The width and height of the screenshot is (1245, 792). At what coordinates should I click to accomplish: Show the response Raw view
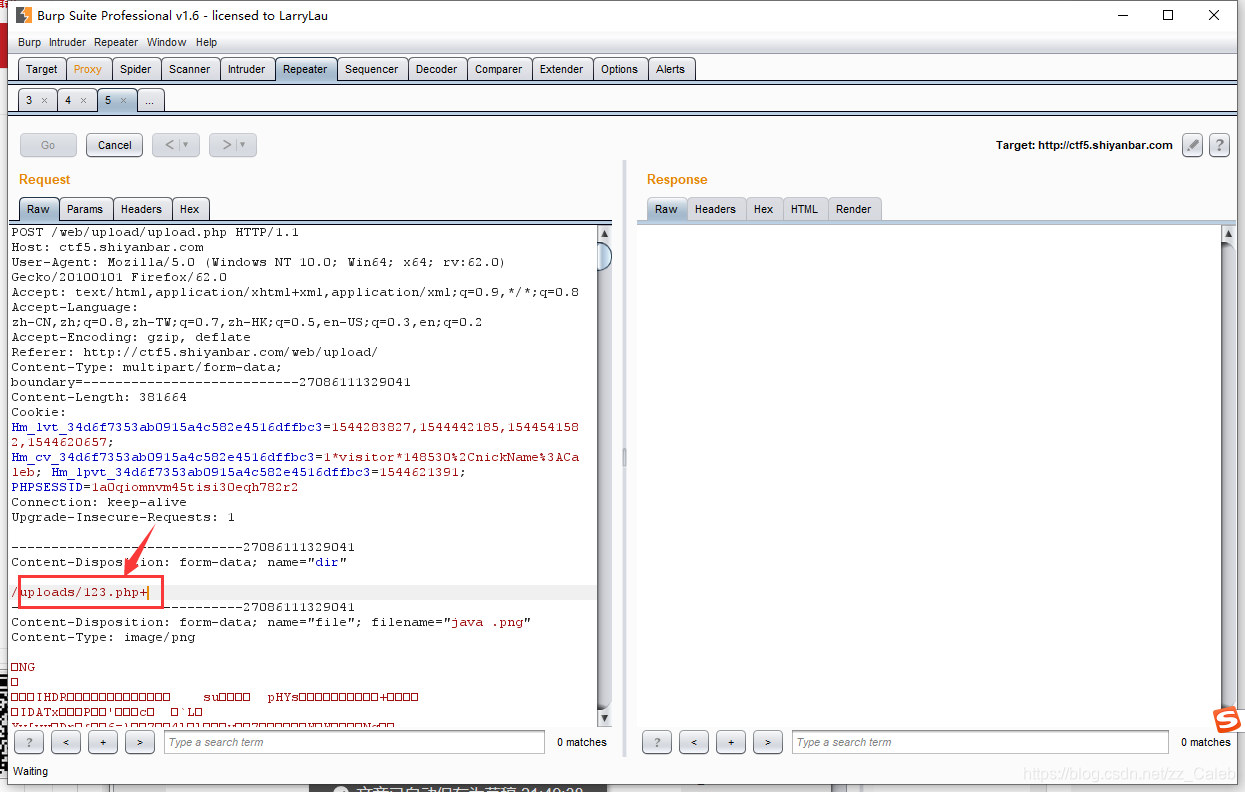pyautogui.click(x=666, y=209)
